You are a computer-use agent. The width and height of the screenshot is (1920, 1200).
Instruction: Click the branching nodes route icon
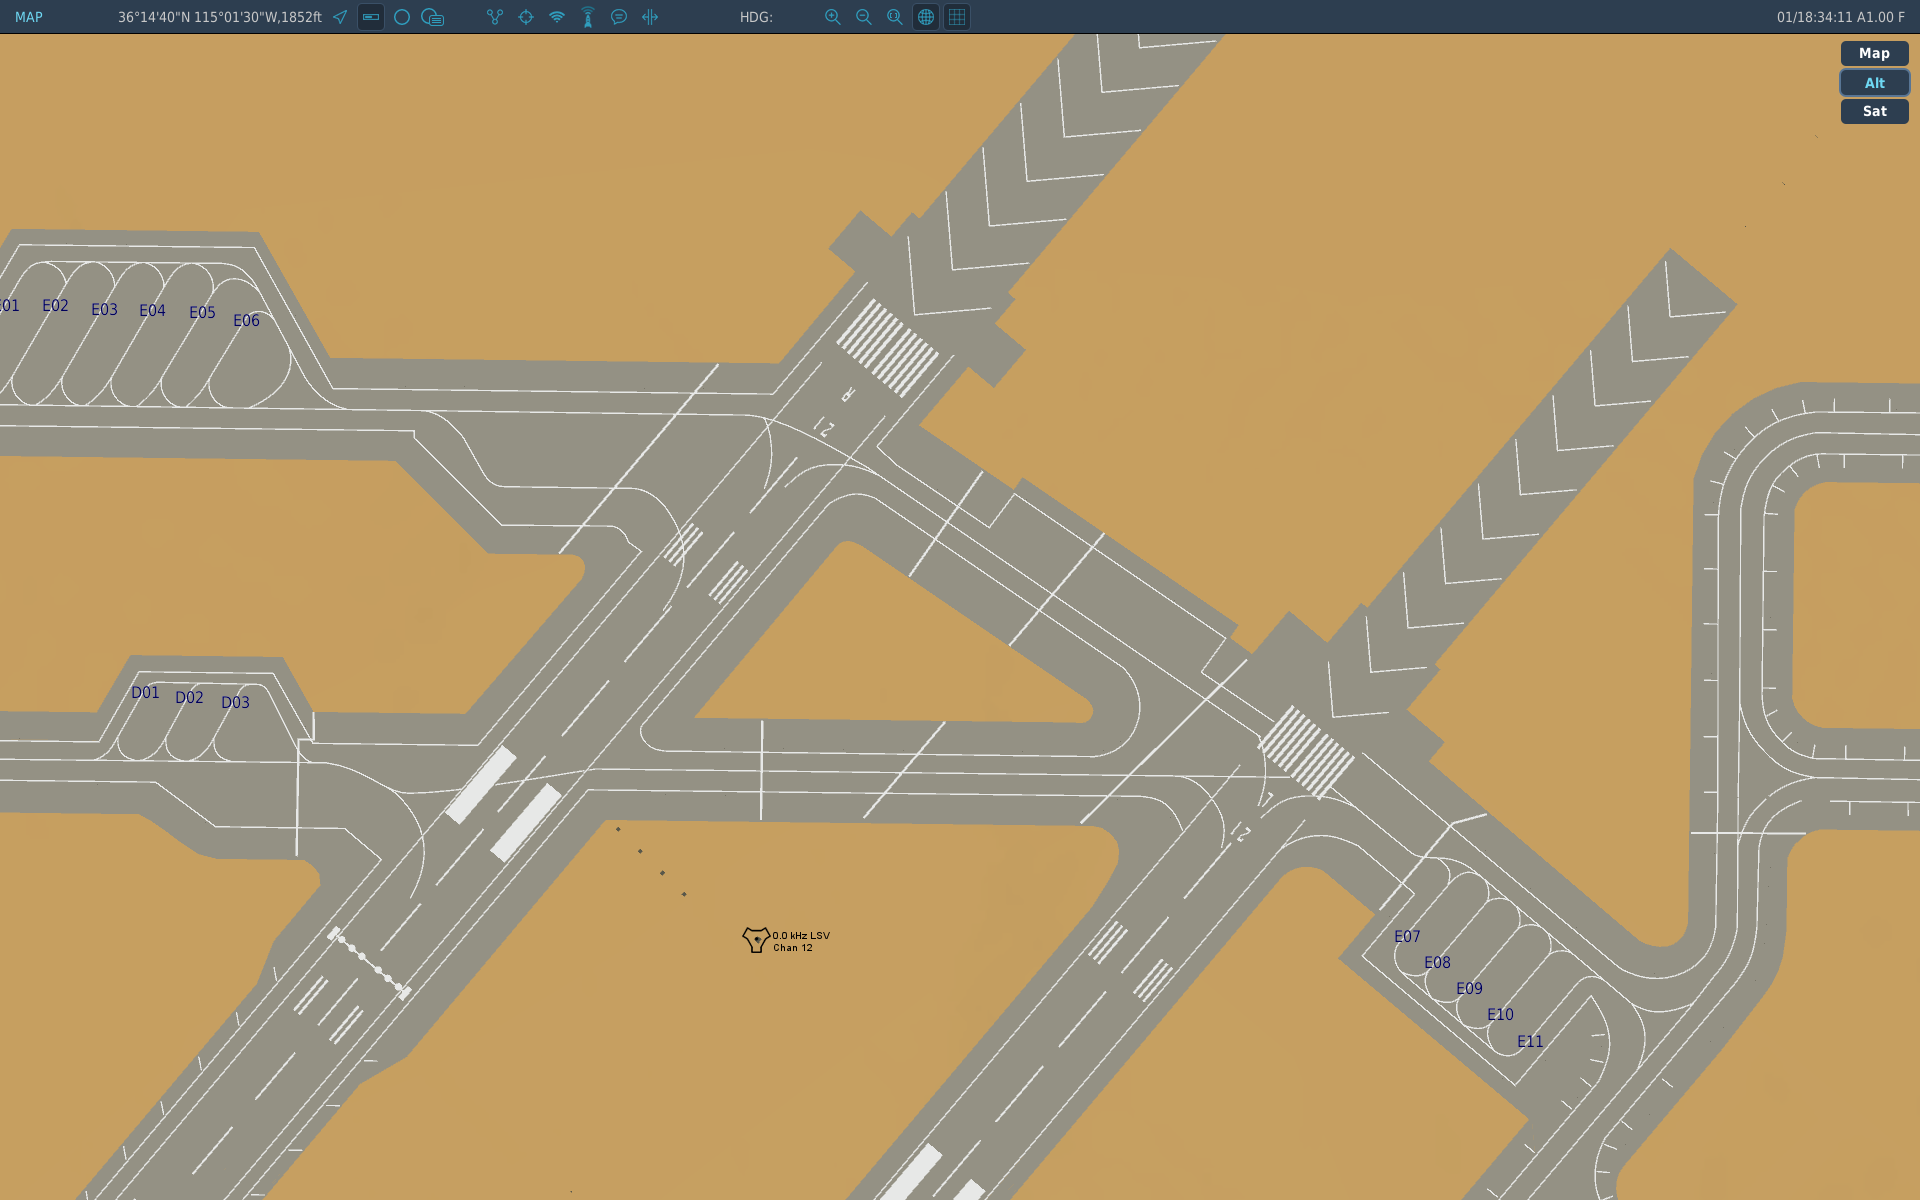click(495, 17)
